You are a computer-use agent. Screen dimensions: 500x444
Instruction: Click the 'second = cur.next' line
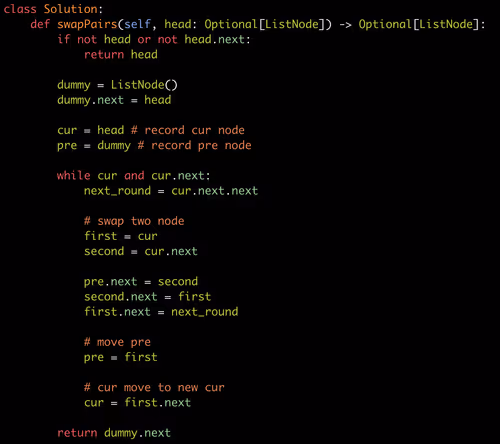click(141, 251)
